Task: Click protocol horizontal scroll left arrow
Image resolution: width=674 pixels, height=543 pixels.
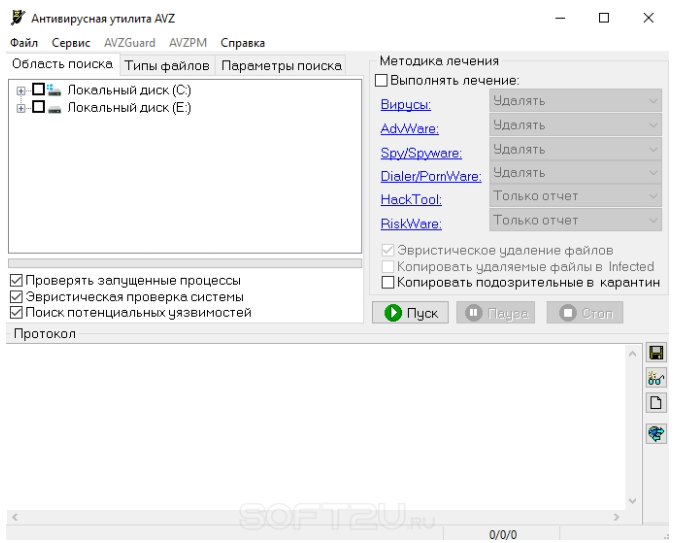Action: (15, 517)
